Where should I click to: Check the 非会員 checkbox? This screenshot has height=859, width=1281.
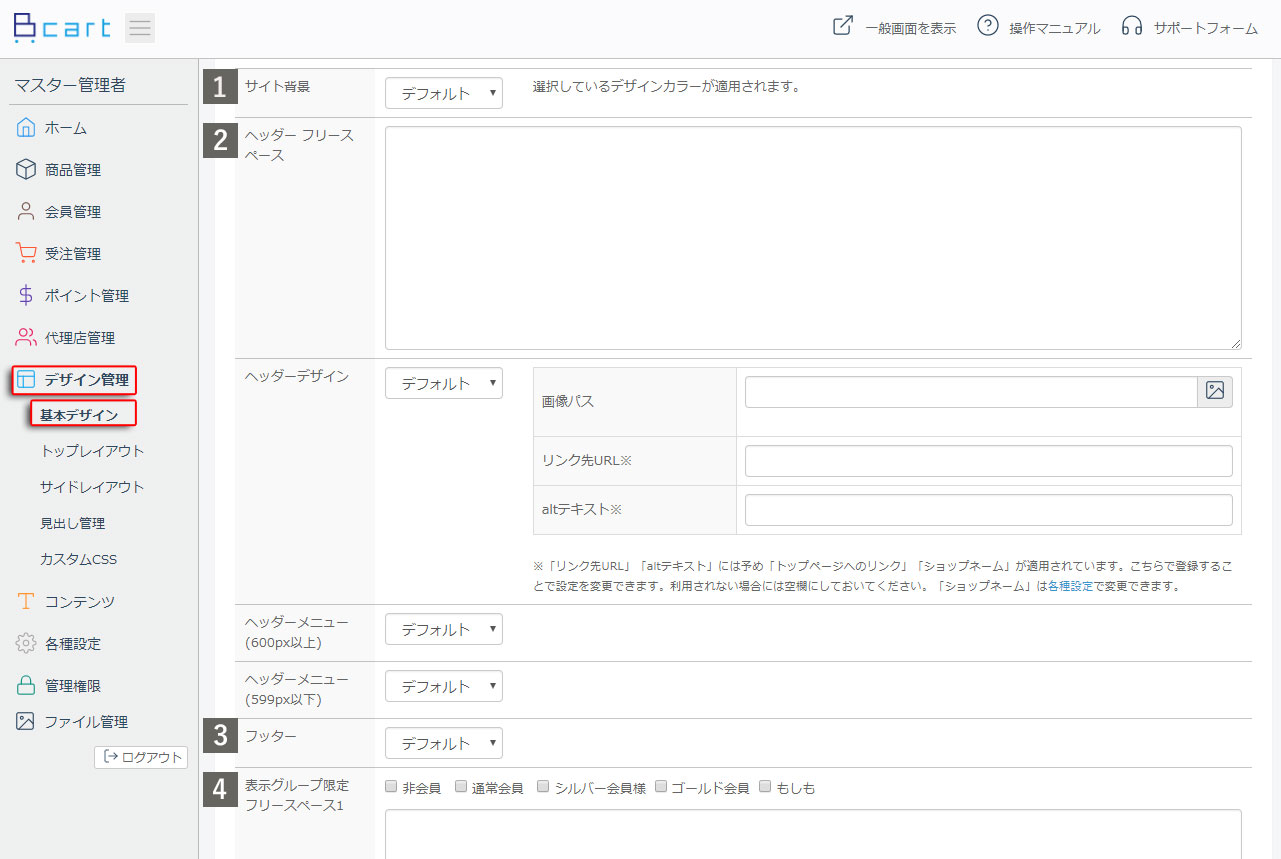391,787
